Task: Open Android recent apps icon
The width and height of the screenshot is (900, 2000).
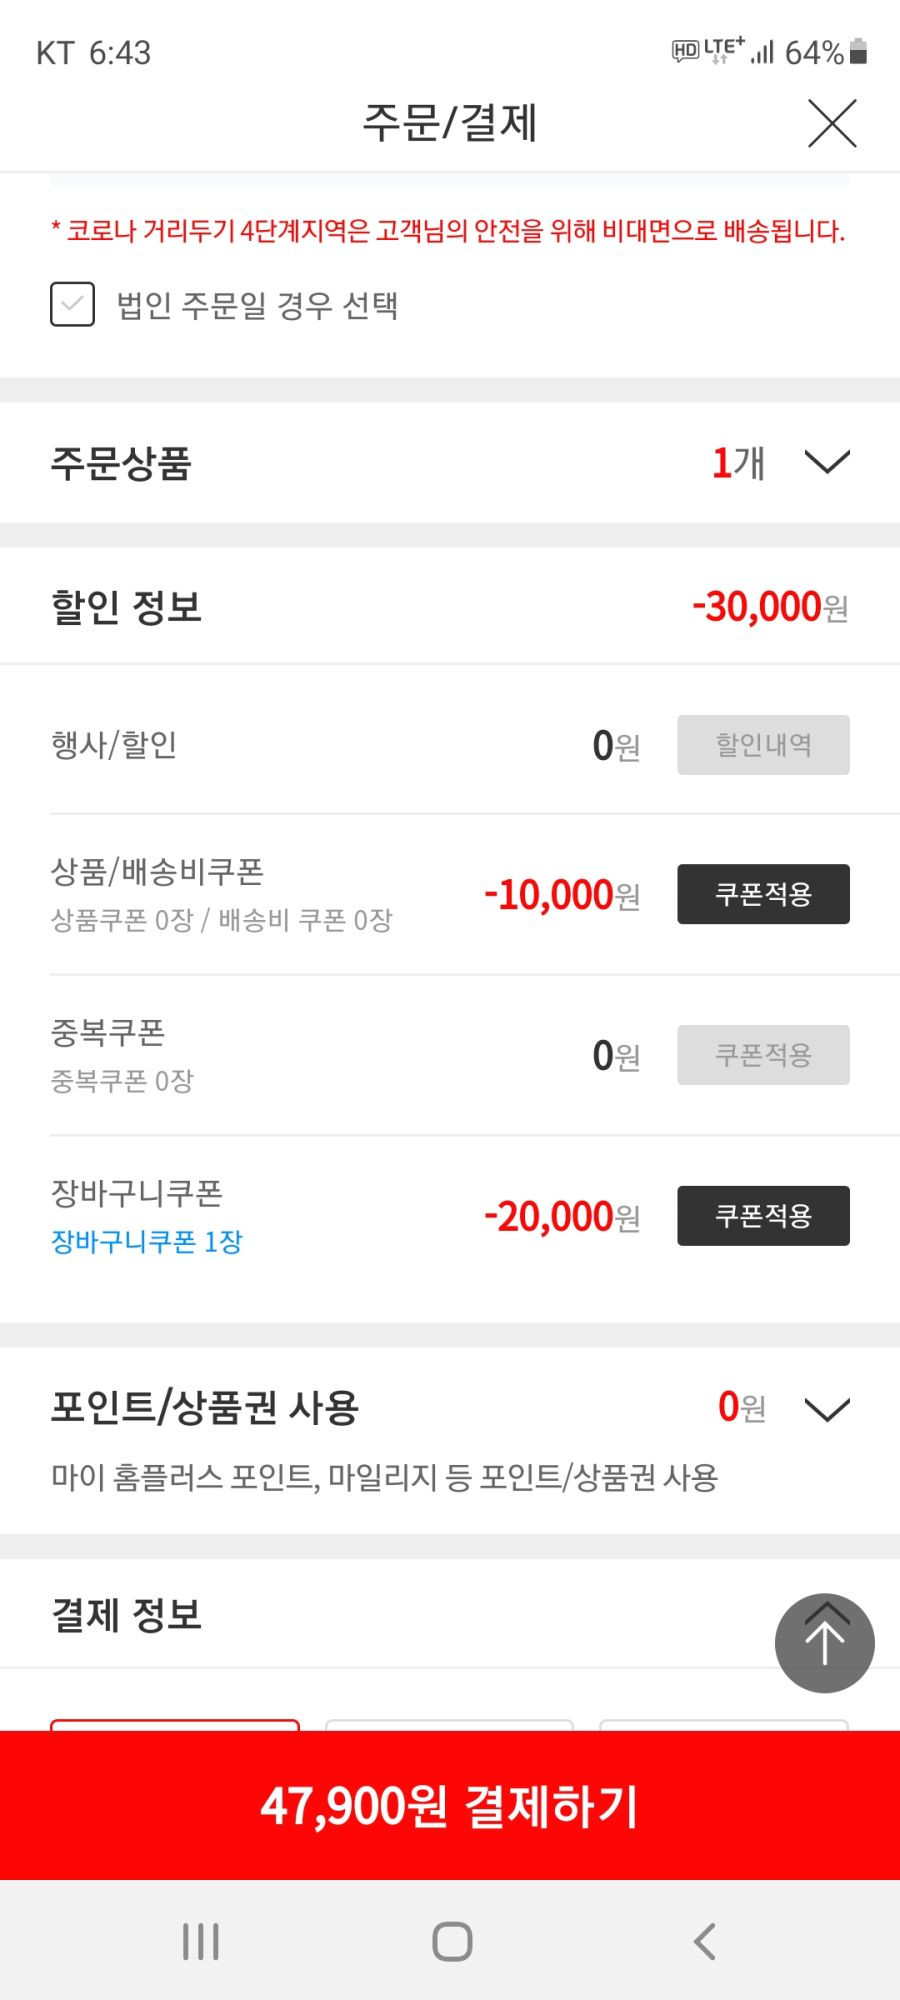Action: pos(201,1941)
